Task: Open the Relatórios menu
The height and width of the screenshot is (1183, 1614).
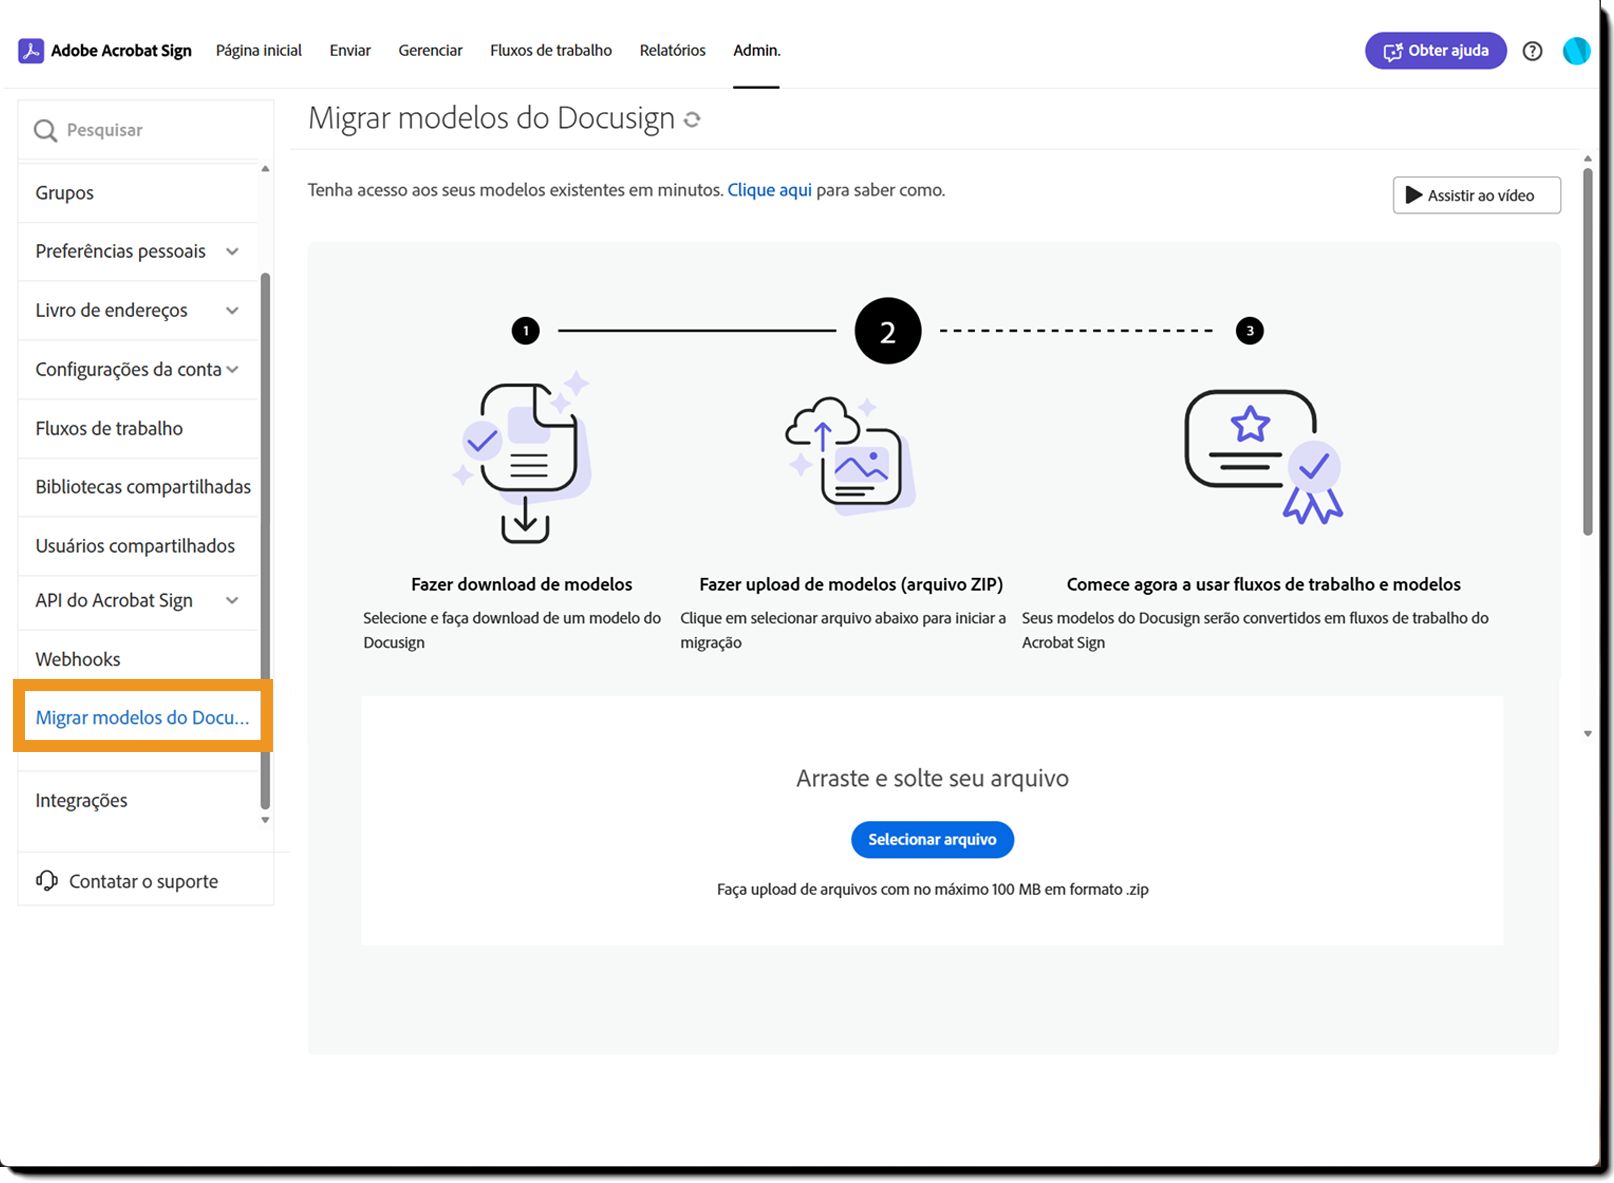Action: coord(672,50)
